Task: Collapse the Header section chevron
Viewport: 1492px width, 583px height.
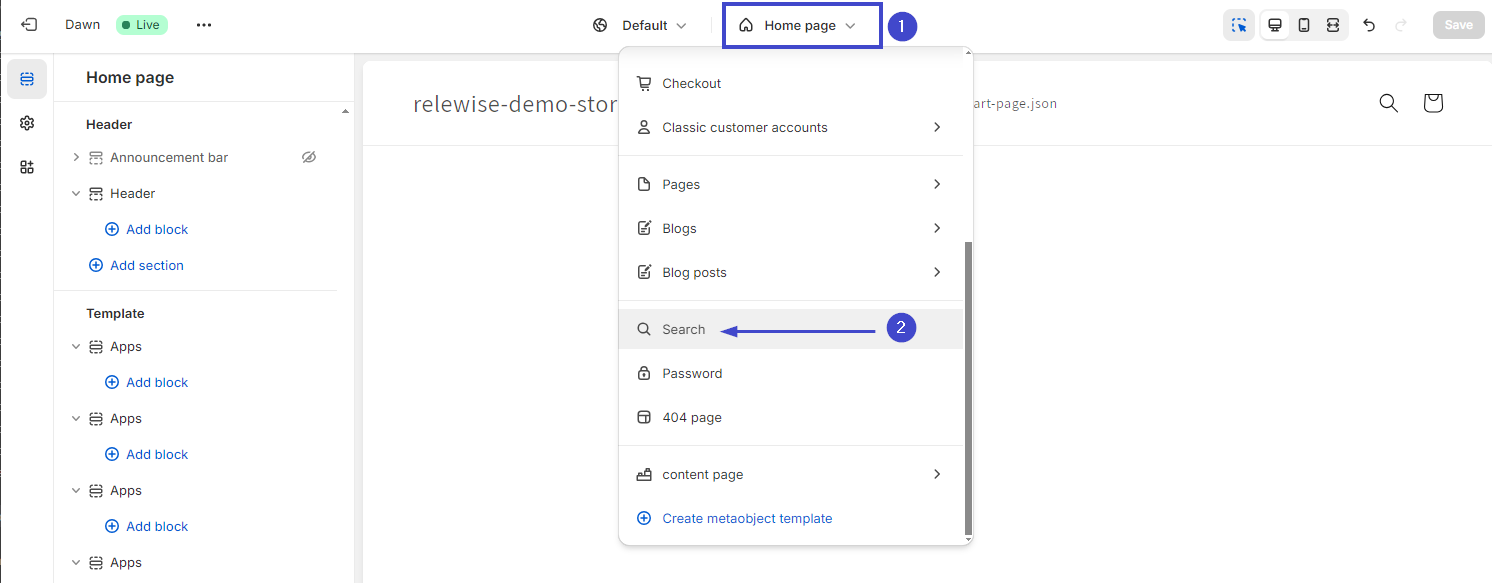Action: click(x=75, y=193)
